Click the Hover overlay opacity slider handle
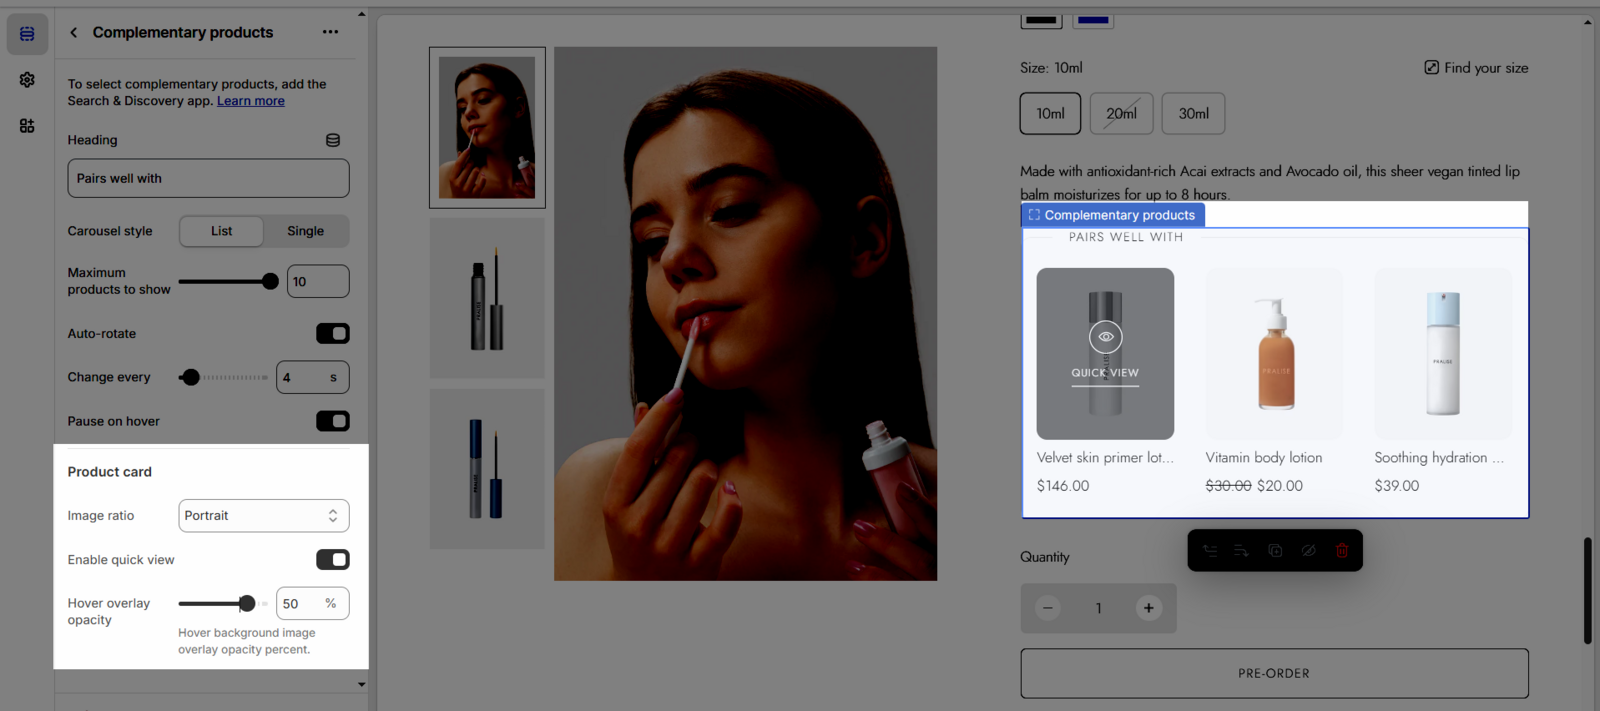 247,603
